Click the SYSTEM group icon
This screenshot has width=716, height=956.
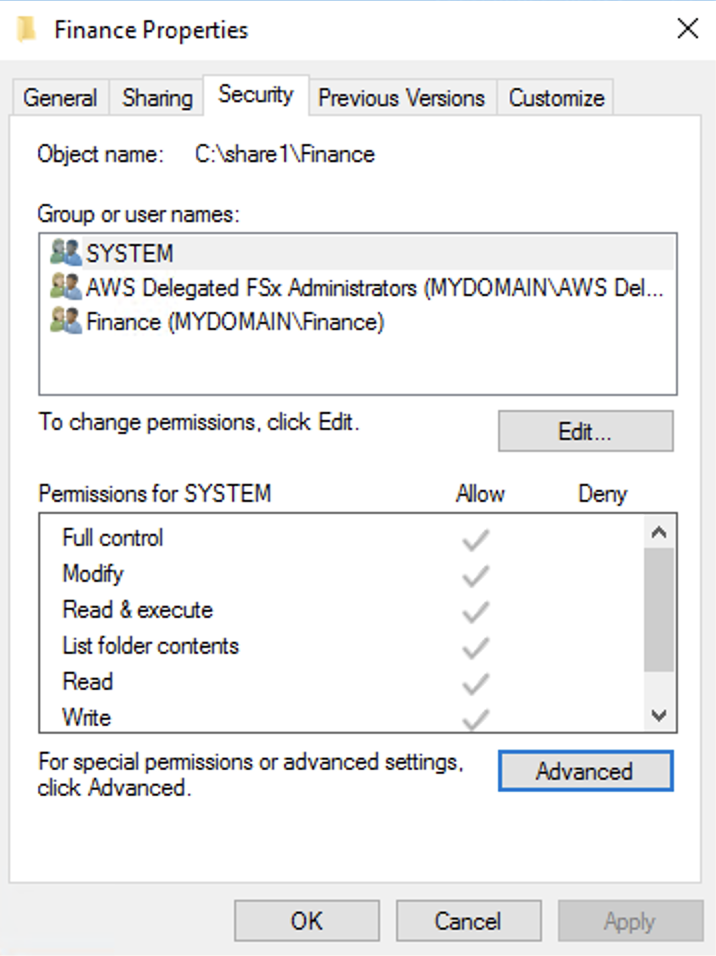(x=65, y=252)
